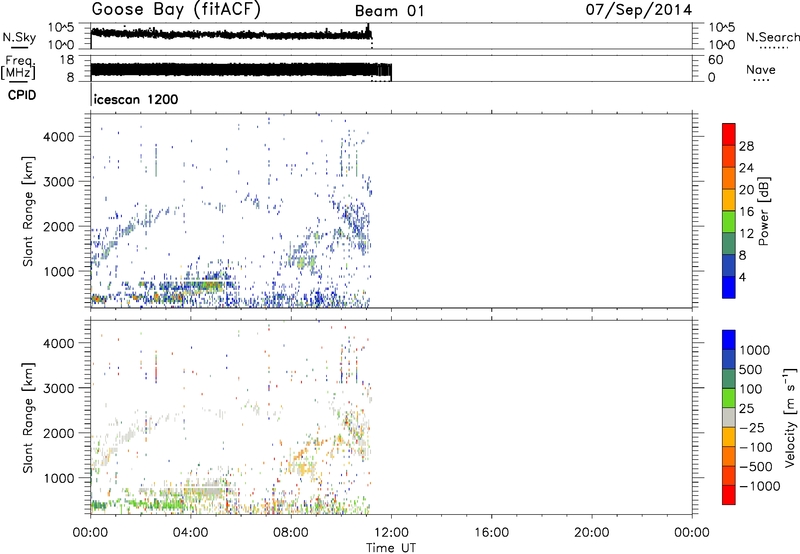
Task: Click the light green 25-100 Velocity segment
Action: click(729, 398)
